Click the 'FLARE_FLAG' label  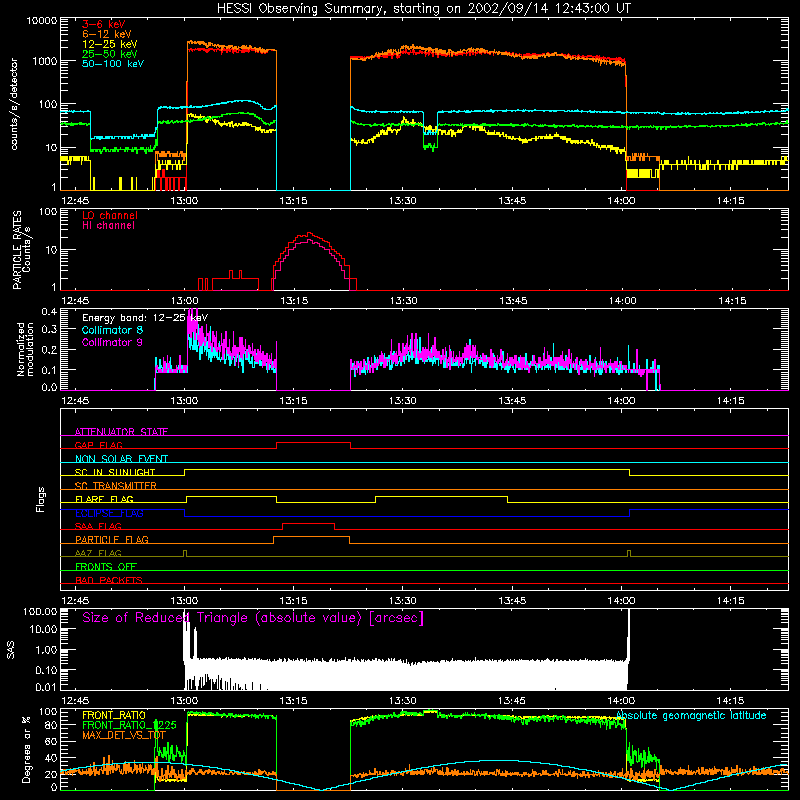(104, 499)
